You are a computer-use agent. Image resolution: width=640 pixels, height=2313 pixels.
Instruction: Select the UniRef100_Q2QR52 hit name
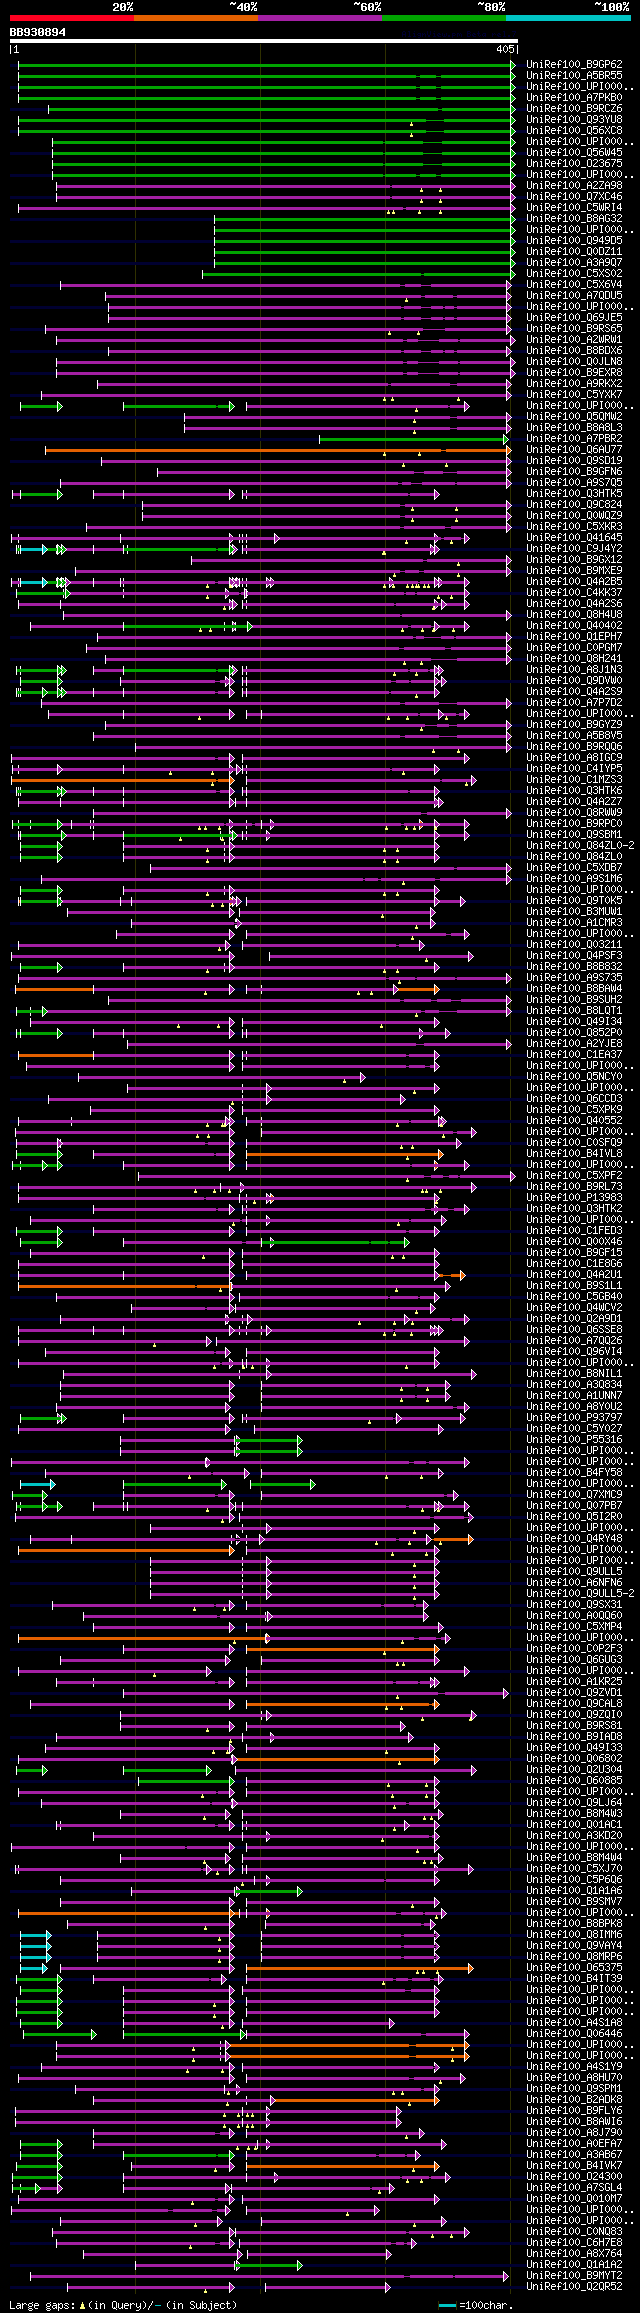tap(574, 2286)
